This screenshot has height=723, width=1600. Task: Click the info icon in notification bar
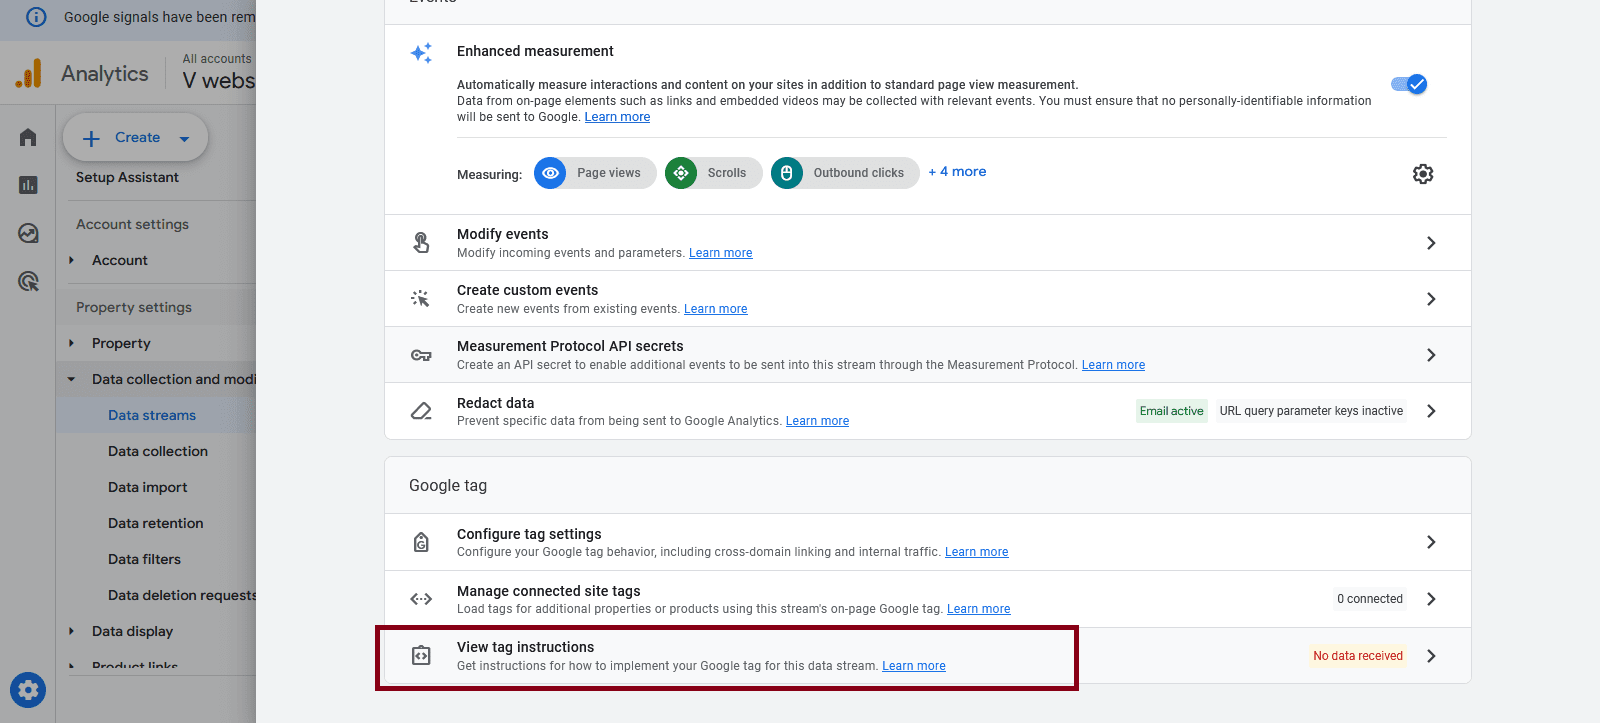click(x=36, y=17)
